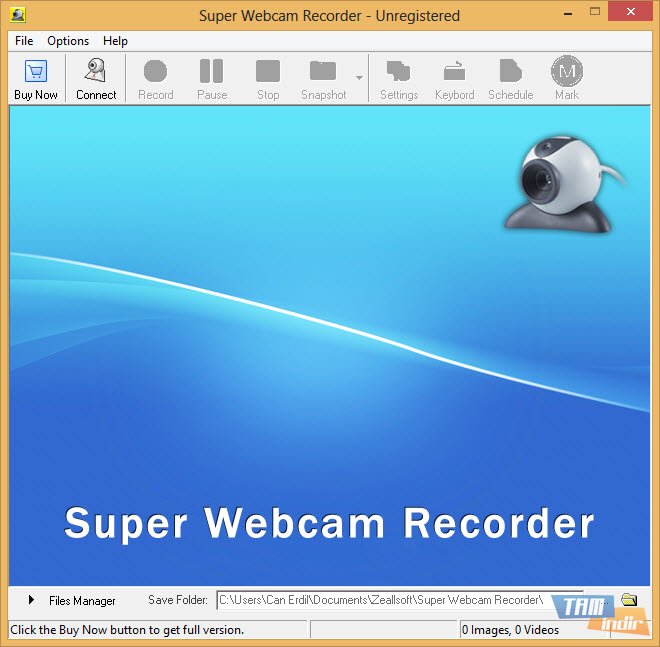The height and width of the screenshot is (647, 660).
Task: Click the Files Manager label
Action: click(x=82, y=600)
